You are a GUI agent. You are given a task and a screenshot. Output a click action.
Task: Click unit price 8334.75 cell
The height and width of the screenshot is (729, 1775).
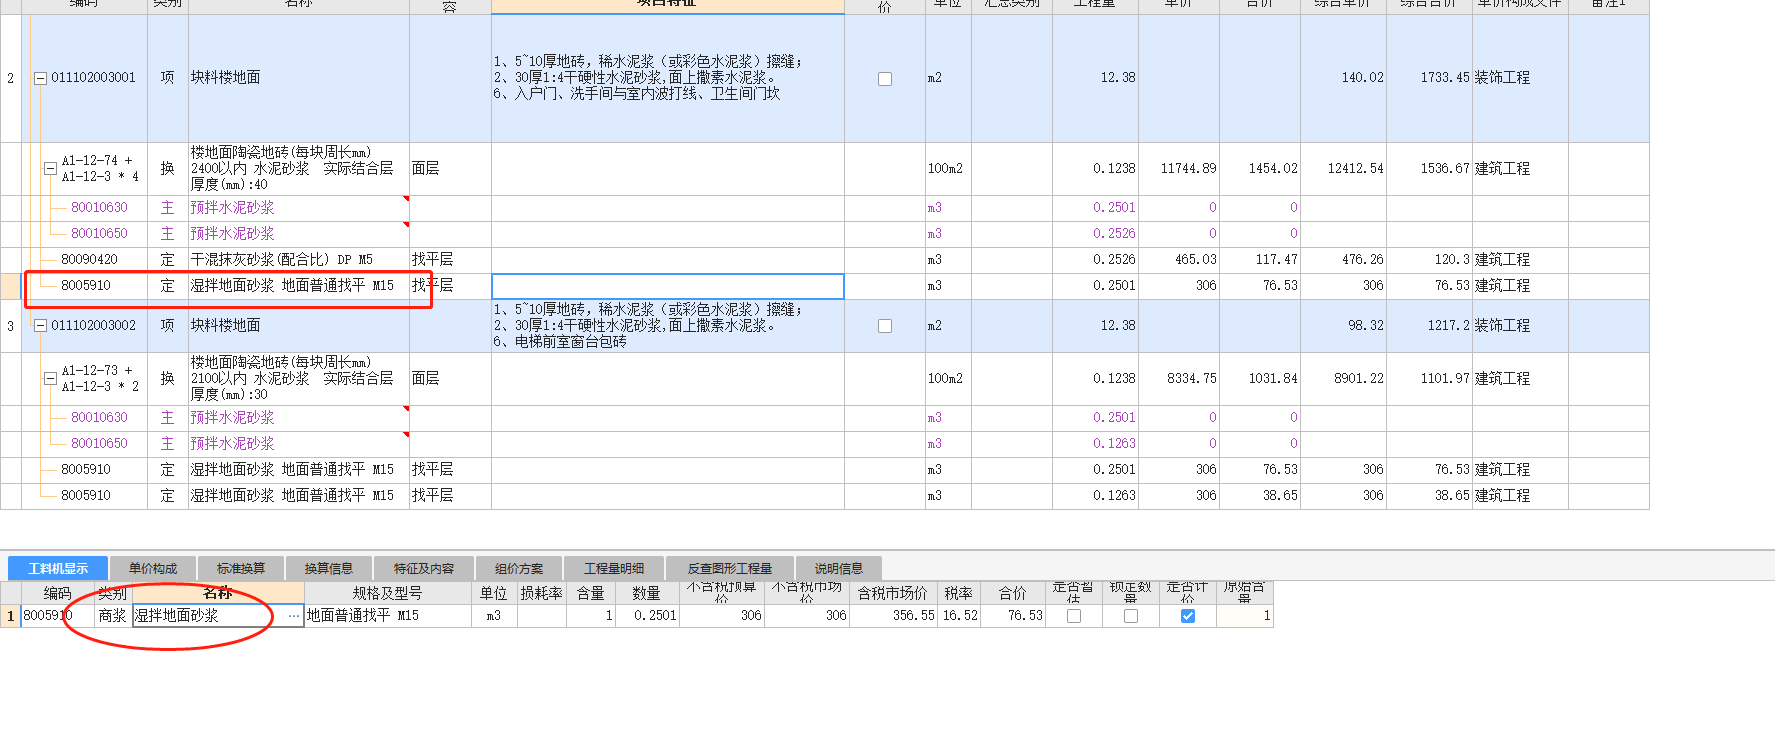(x=1180, y=379)
